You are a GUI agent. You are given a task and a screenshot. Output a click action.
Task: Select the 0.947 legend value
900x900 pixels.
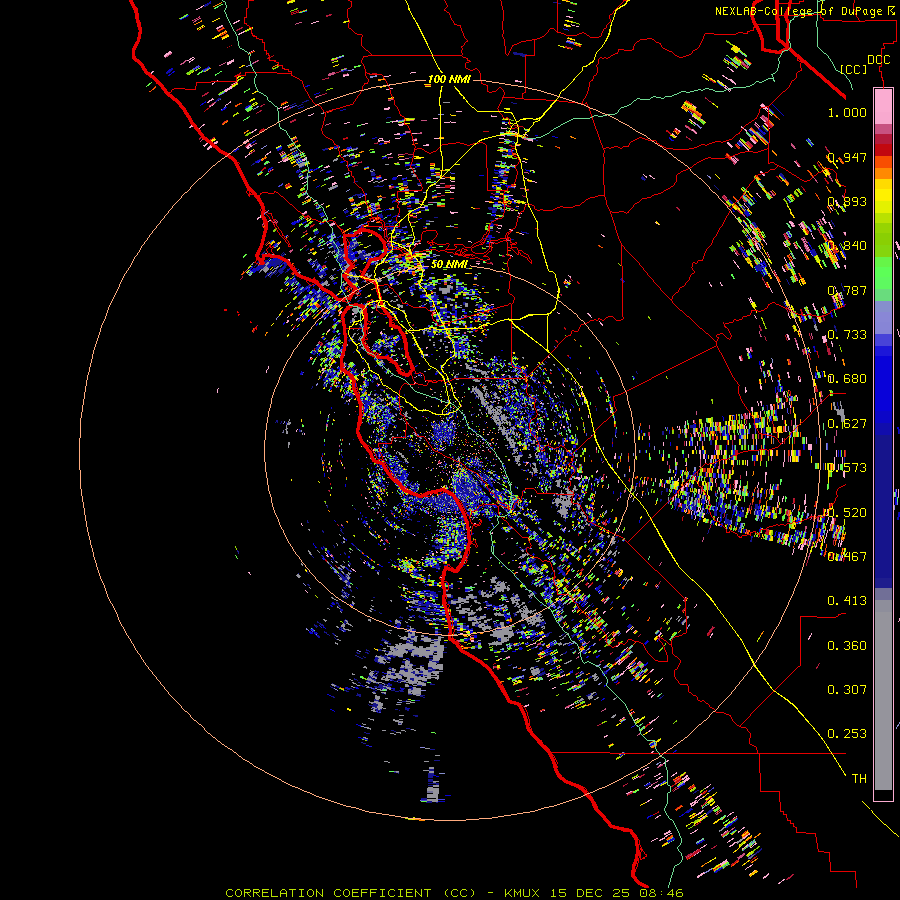point(847,157)
